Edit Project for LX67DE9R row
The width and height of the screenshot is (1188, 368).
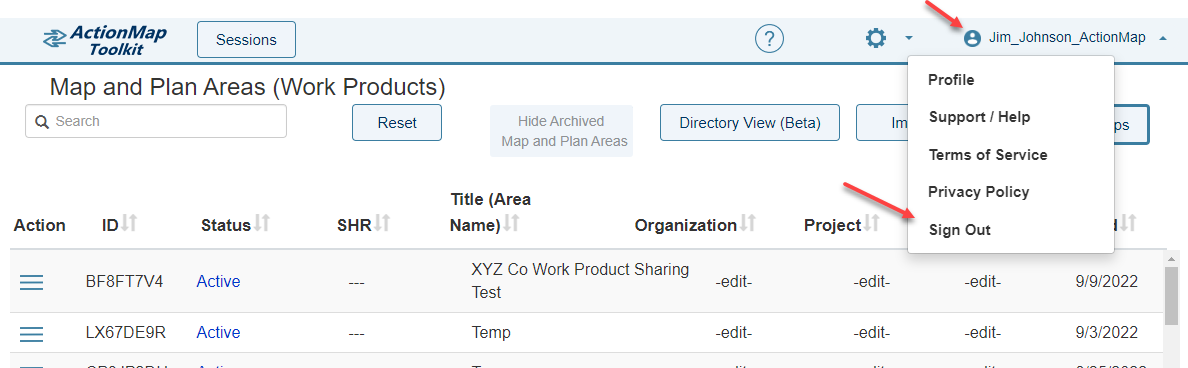[871, 333]
